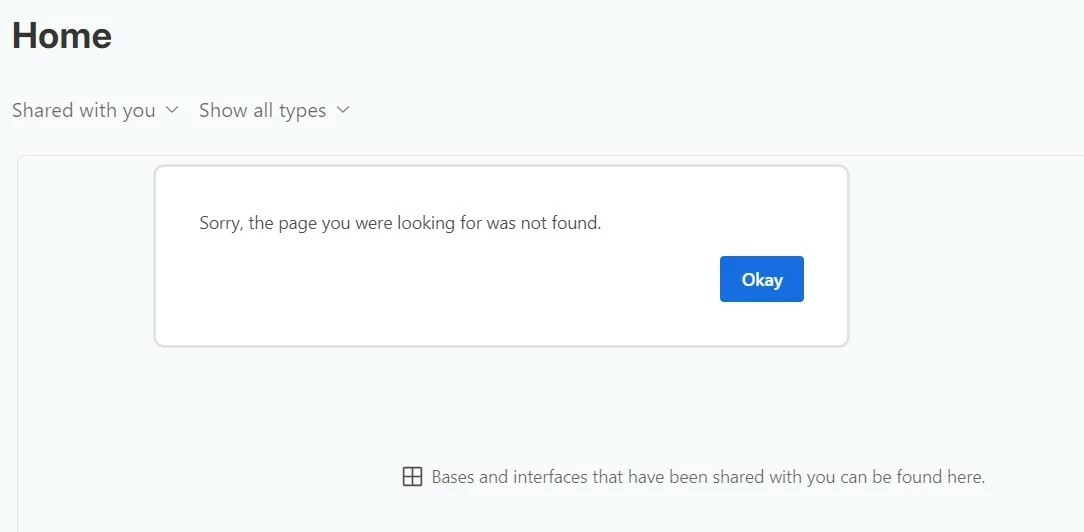The image size is (1084, 532).
Task: Click the 'page was not found' message text
Action: pyautogui.click(x=400, y=223)
